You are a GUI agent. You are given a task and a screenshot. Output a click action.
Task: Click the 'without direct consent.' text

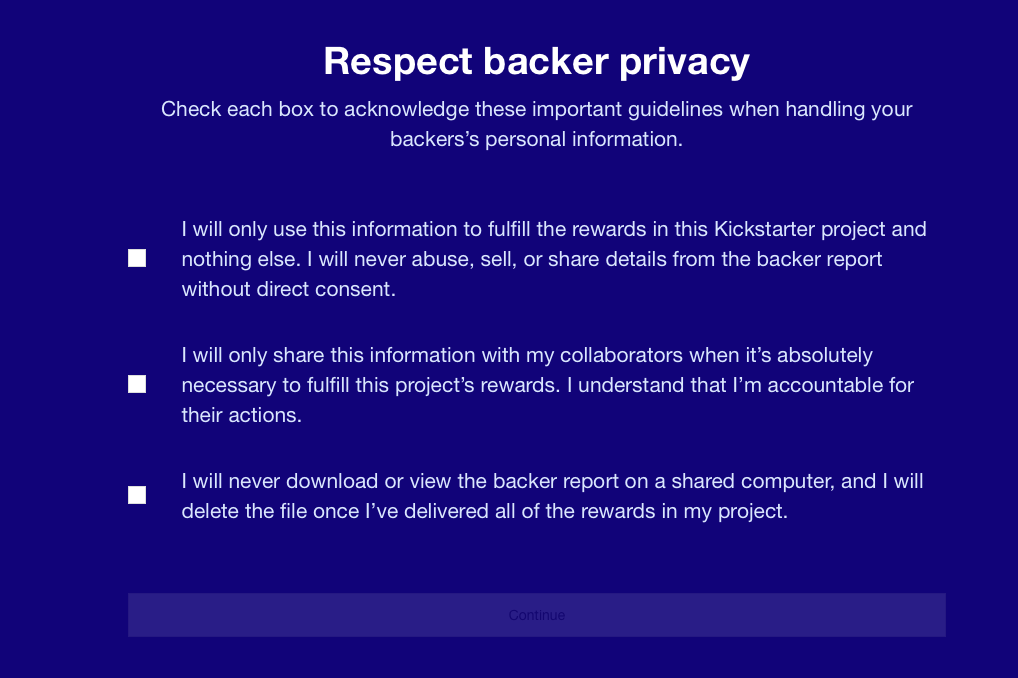pos(289,290)
